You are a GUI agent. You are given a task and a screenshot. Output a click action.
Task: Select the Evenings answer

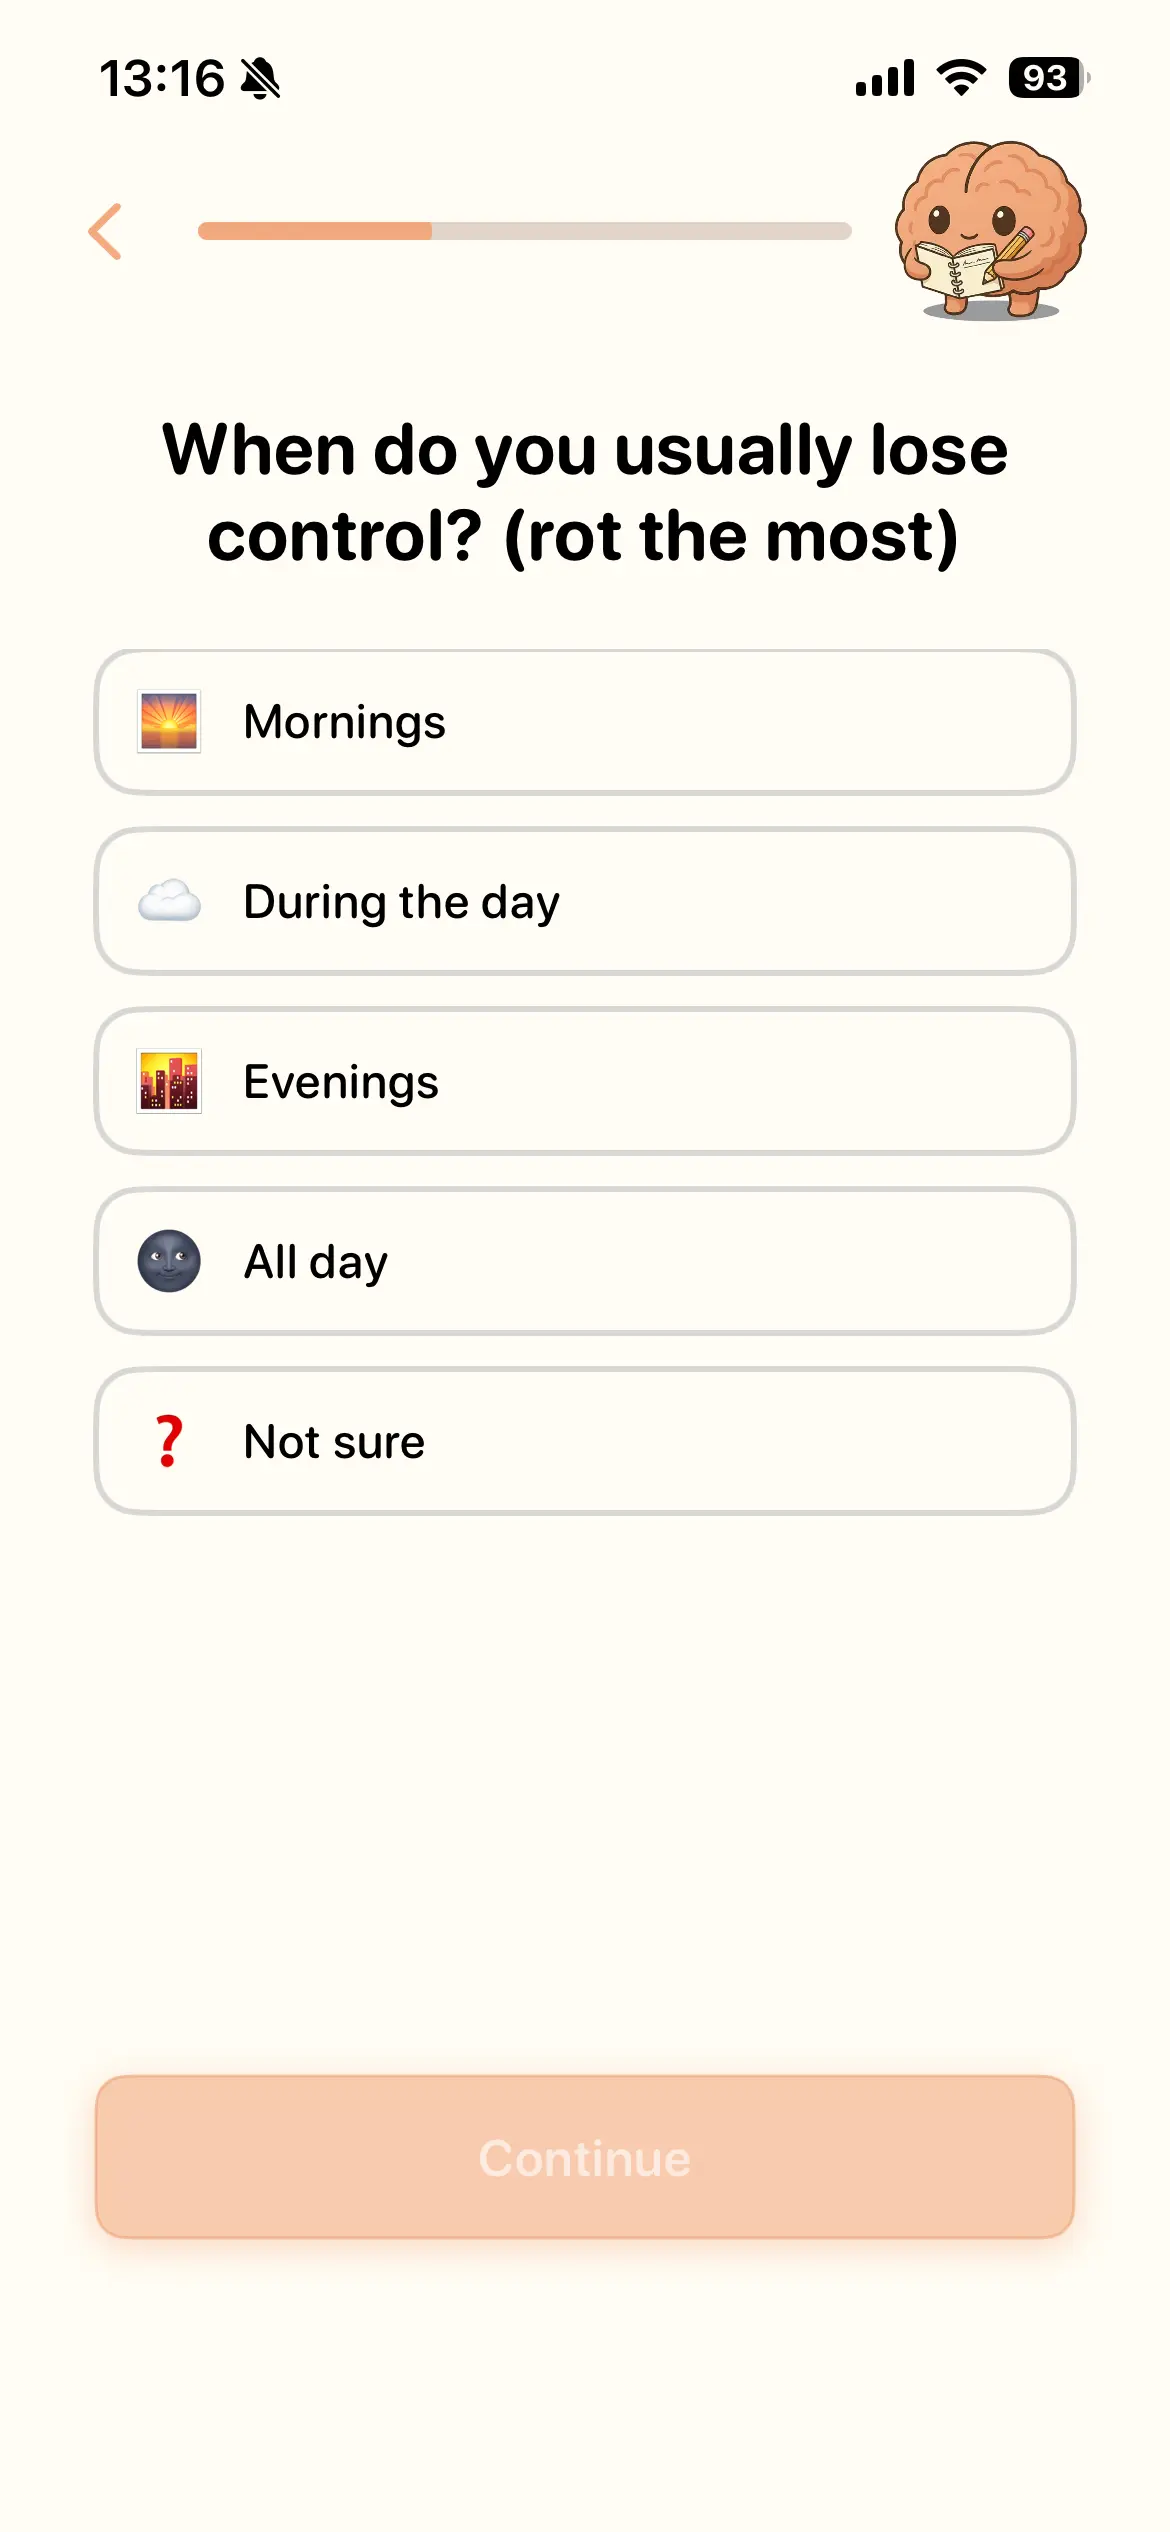585,1082
